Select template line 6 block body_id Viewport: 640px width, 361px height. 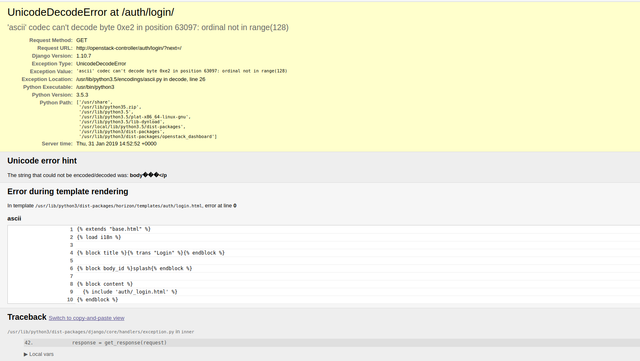click(134, 268)
